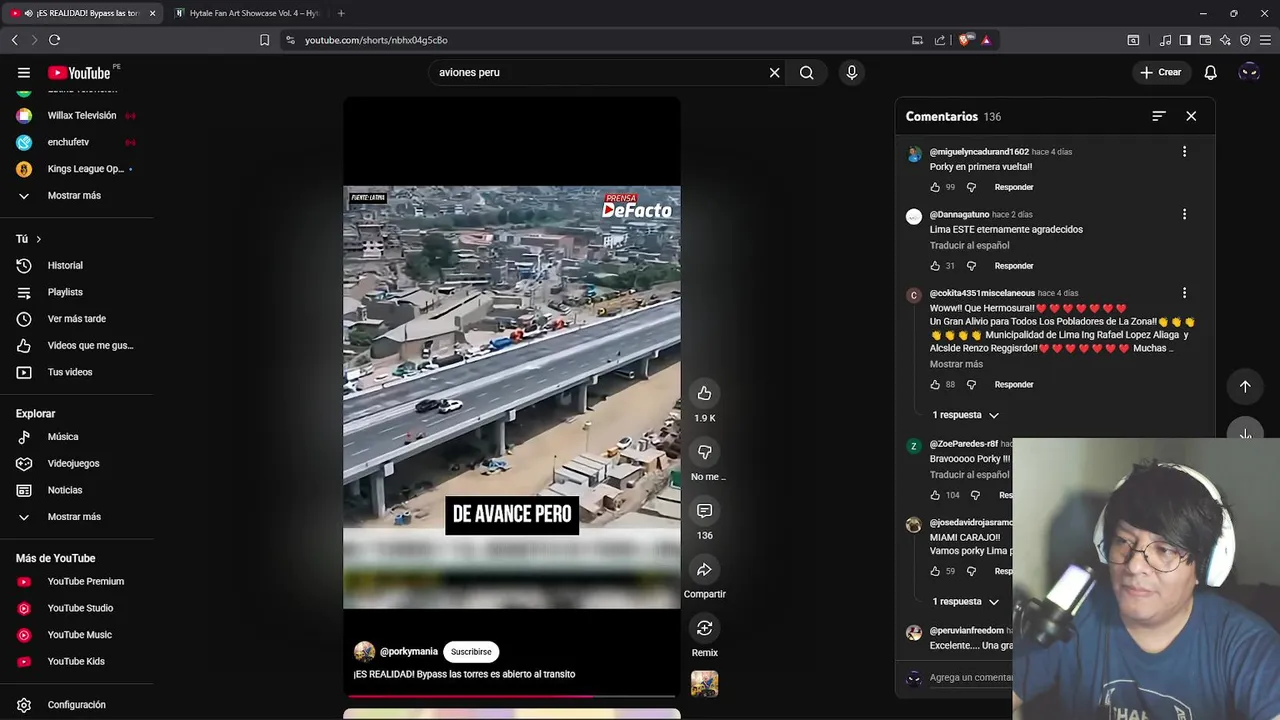
Task: Reply to miguelyncadurand1602 with Responder
Action: point(1013,187)
